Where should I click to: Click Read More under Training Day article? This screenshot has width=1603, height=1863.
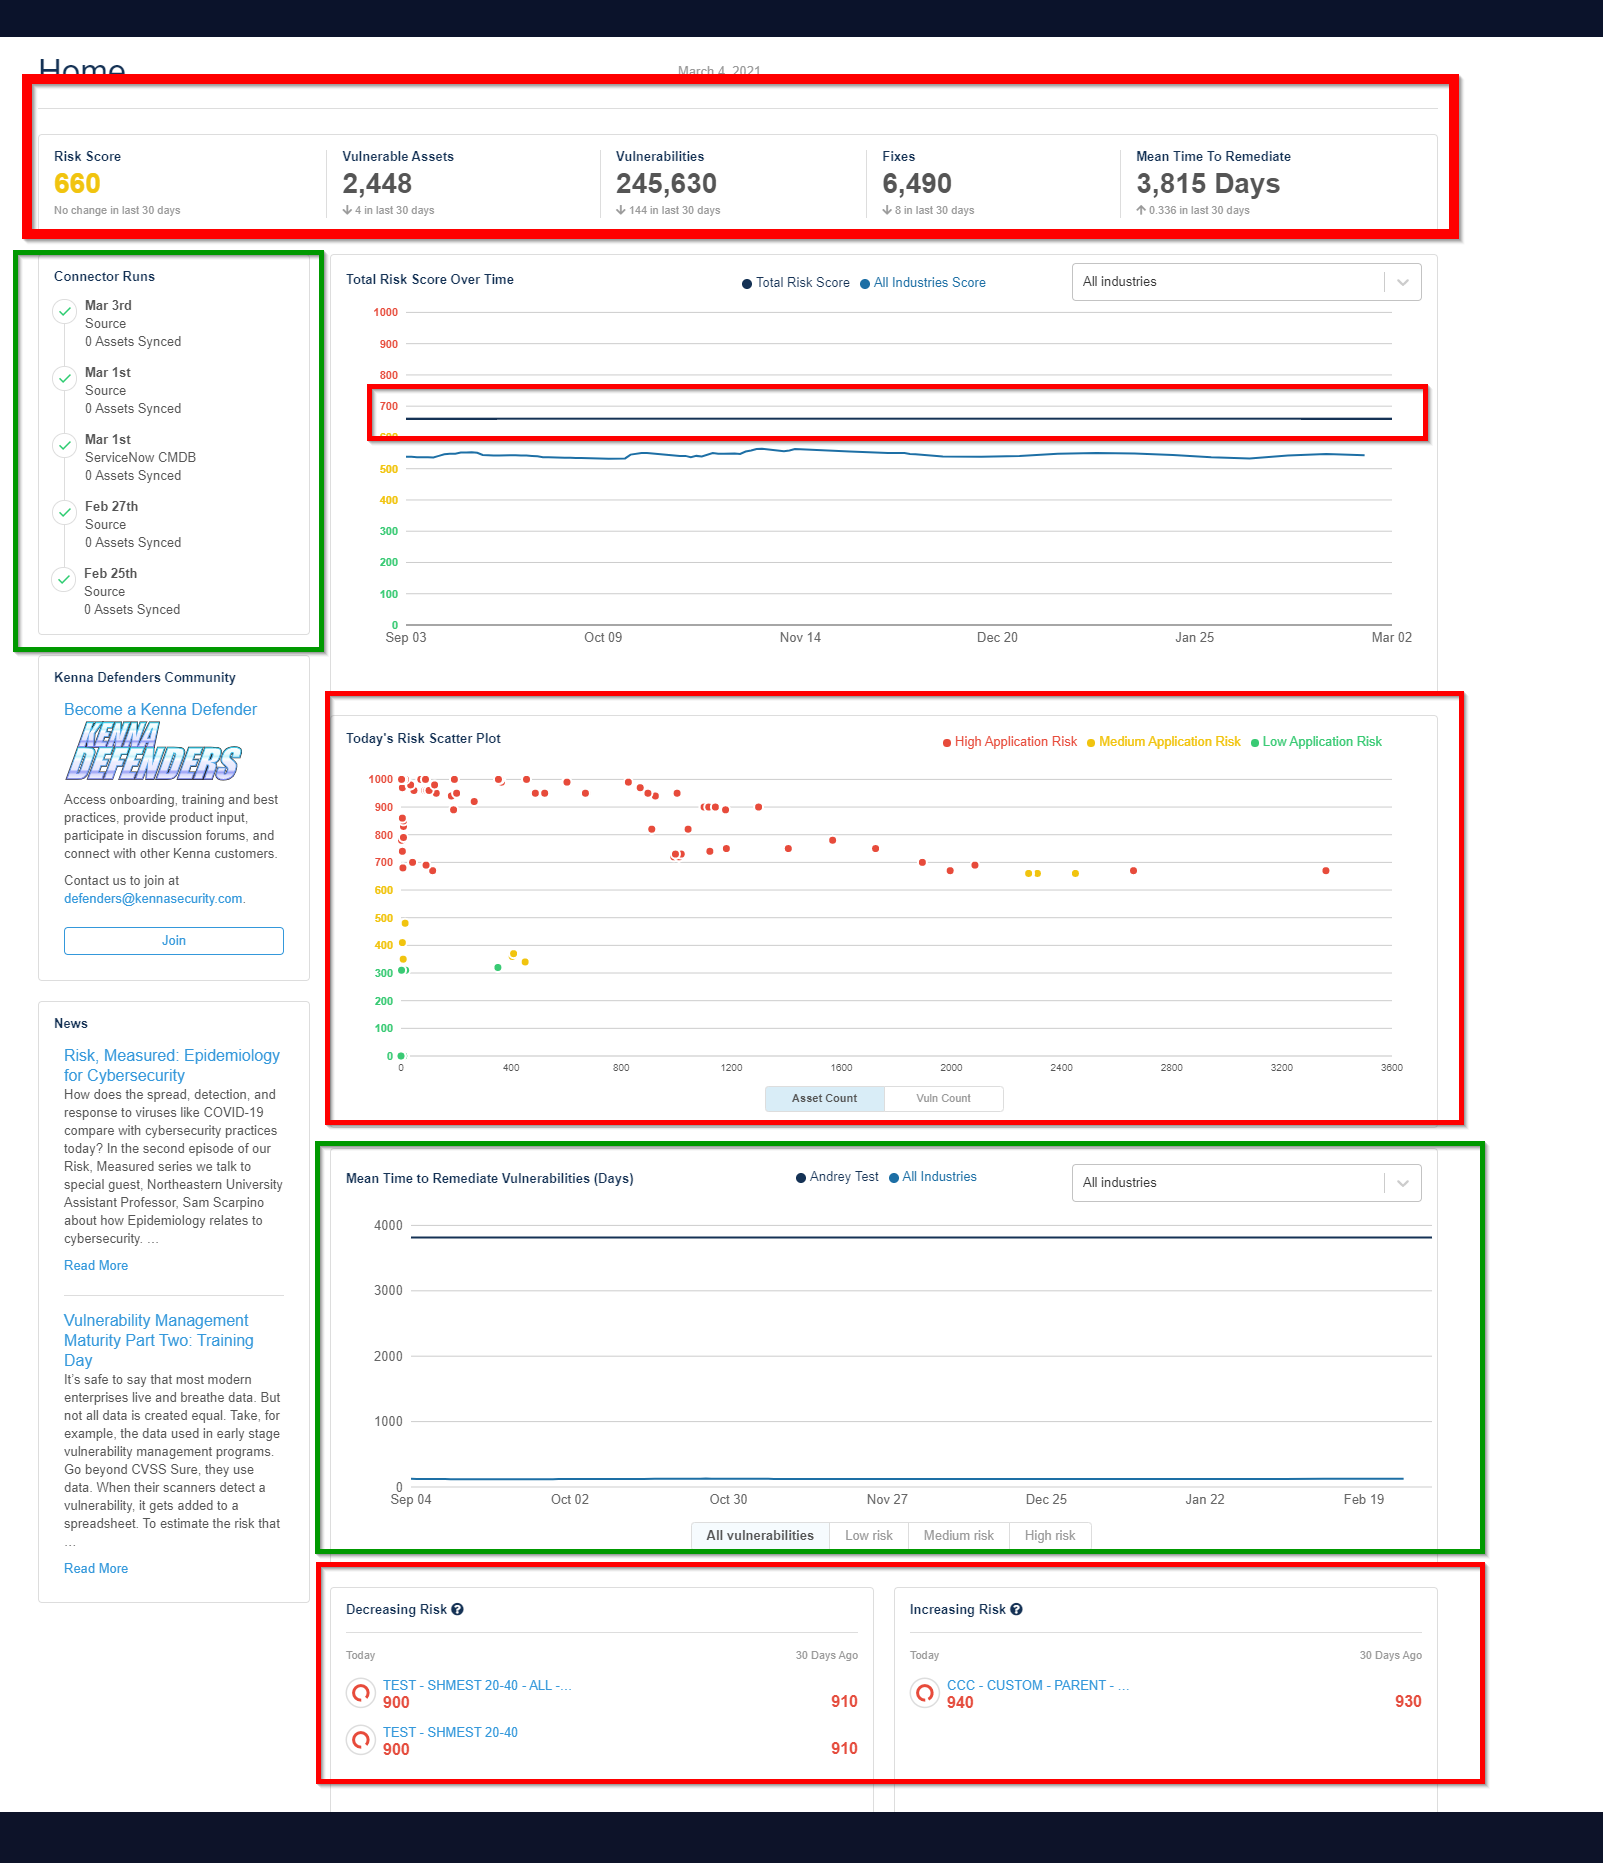pyautogui.click(x=96, y=1569)
